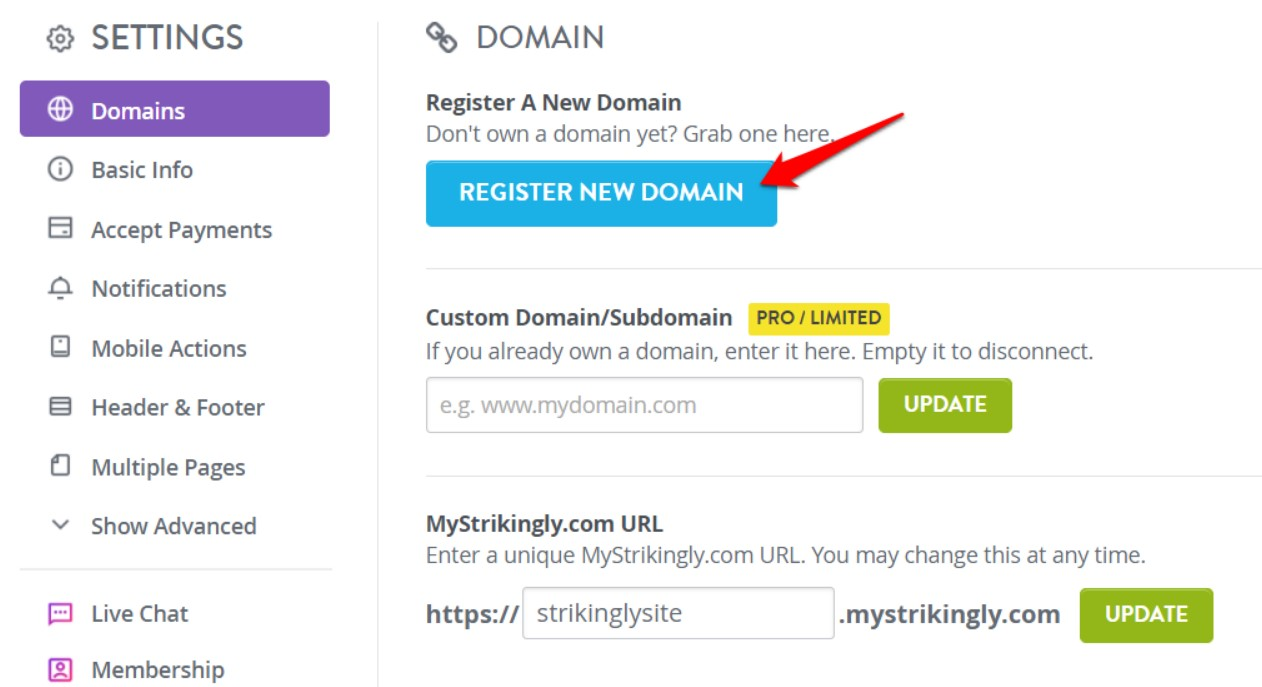Click UPDATE beside the MyStrikingly URL
This screenshot has height=687, width=1262.
[x=1146, y=615]
